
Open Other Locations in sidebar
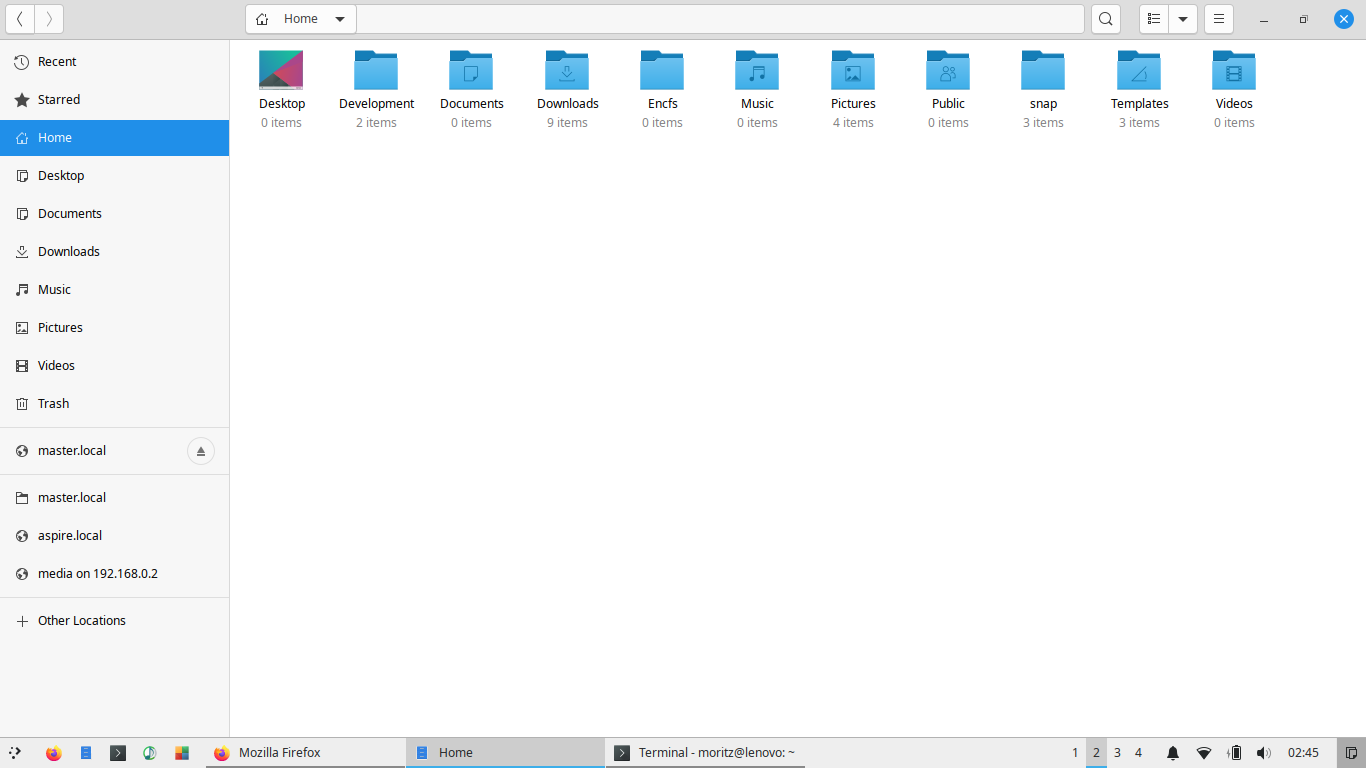tap(114, 621)
